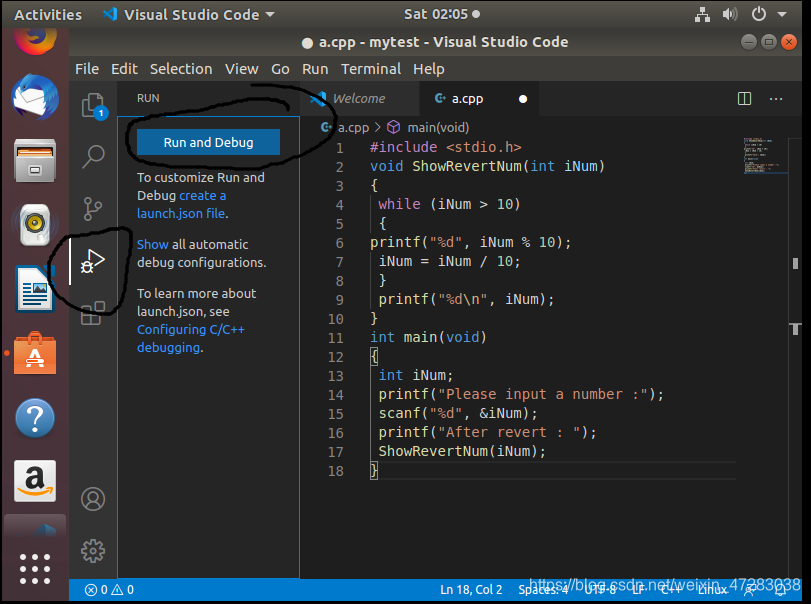Open Files manager from the dock
The height and width of the screenshot is (604, 811).
pos(35,160)
